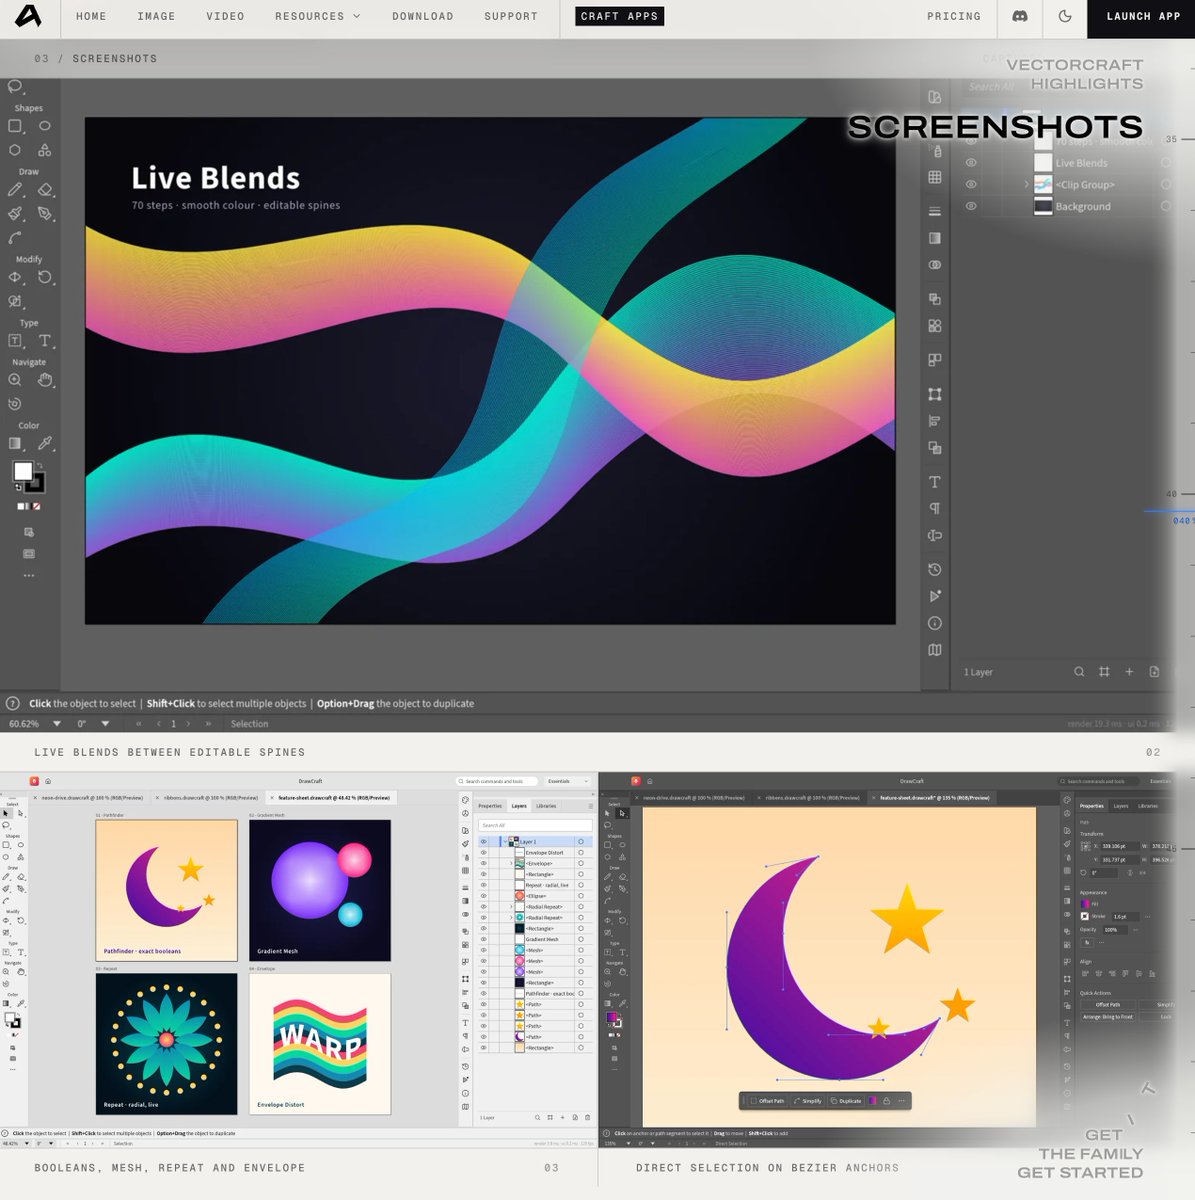Select Ellipse tool in Live Blends screenshot toolbar
The image size is (1195, 1200).
tap(45, 126)
